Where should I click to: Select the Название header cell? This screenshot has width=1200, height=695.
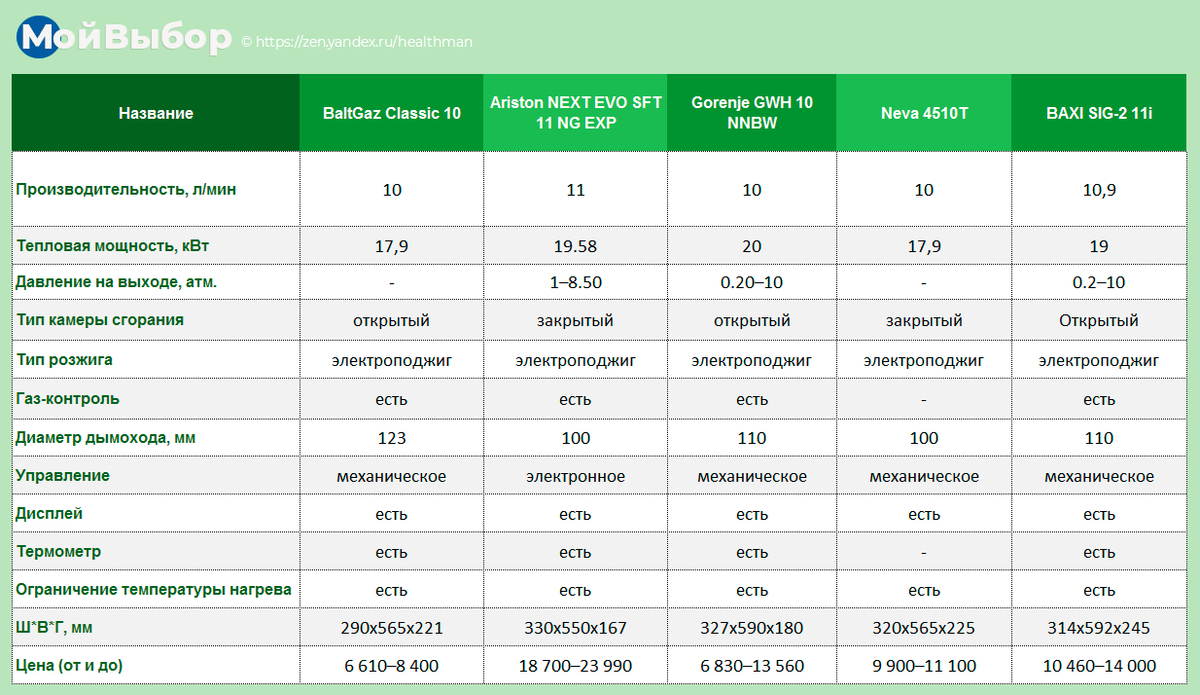click(x=156, y=113)
